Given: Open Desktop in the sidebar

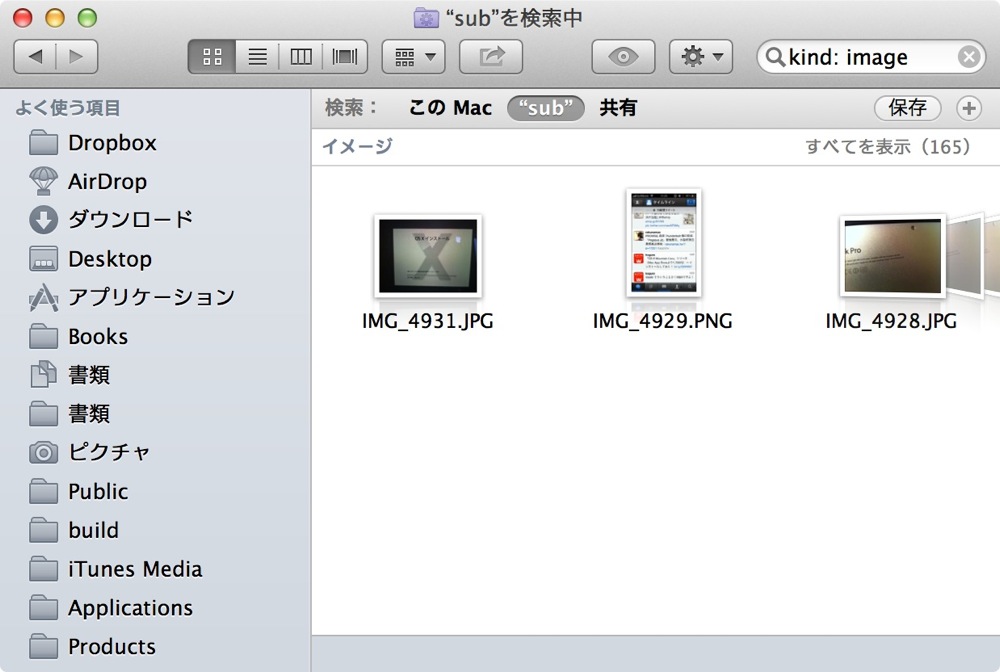Looking at the screenshot, I should pos(156,259).
